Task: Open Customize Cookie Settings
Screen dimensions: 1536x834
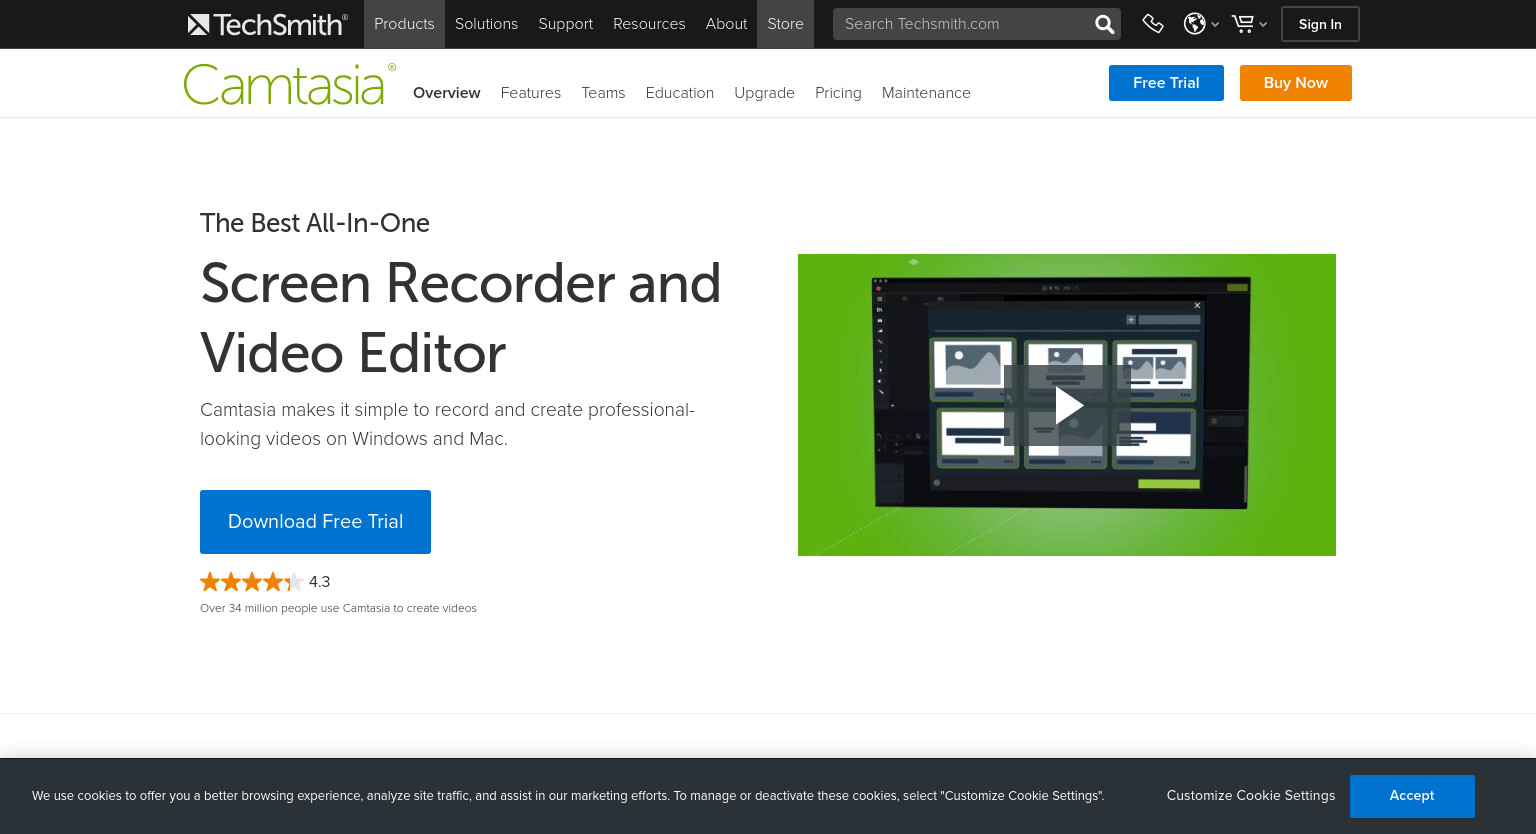Action: 1250,796
